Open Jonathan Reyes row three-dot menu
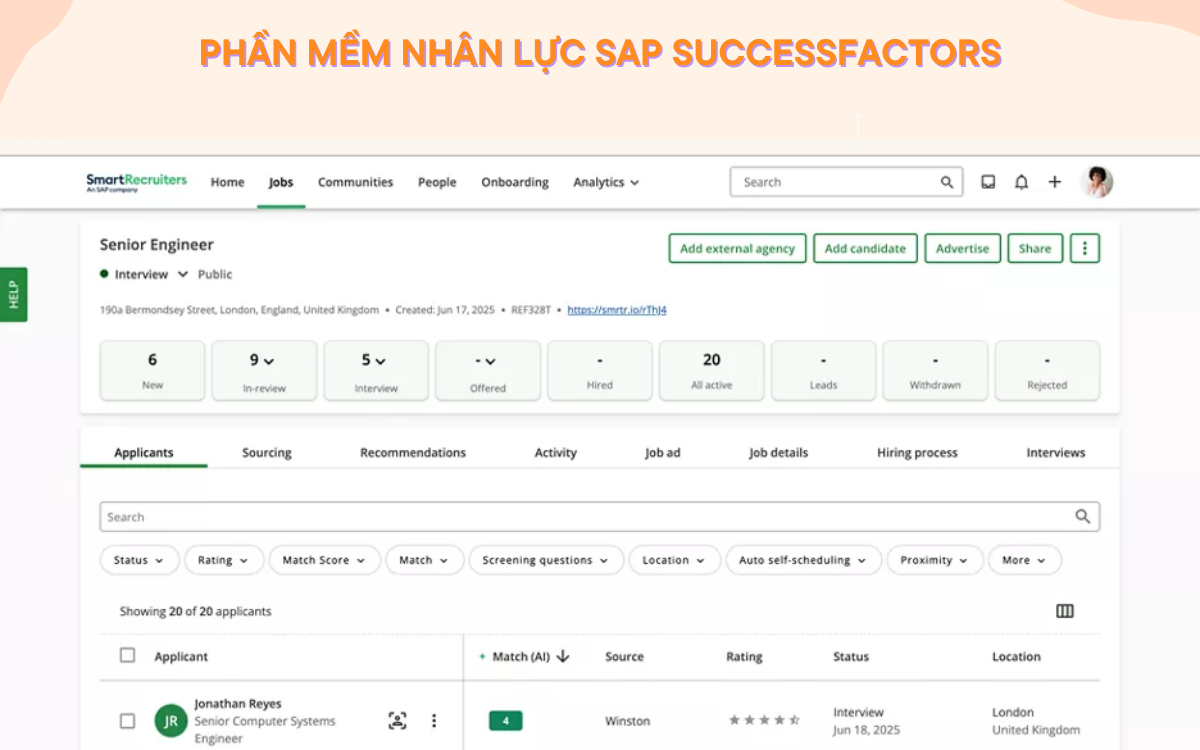 click(434, 720)
